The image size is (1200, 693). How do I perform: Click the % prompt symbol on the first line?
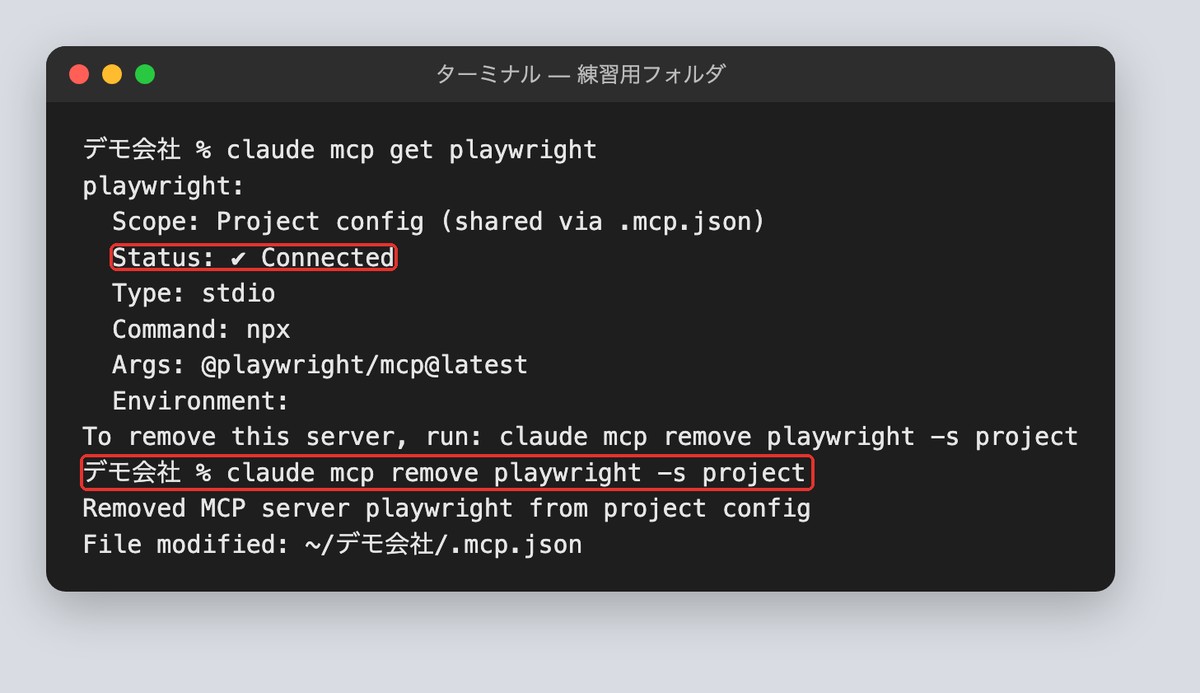click(203, 150)
